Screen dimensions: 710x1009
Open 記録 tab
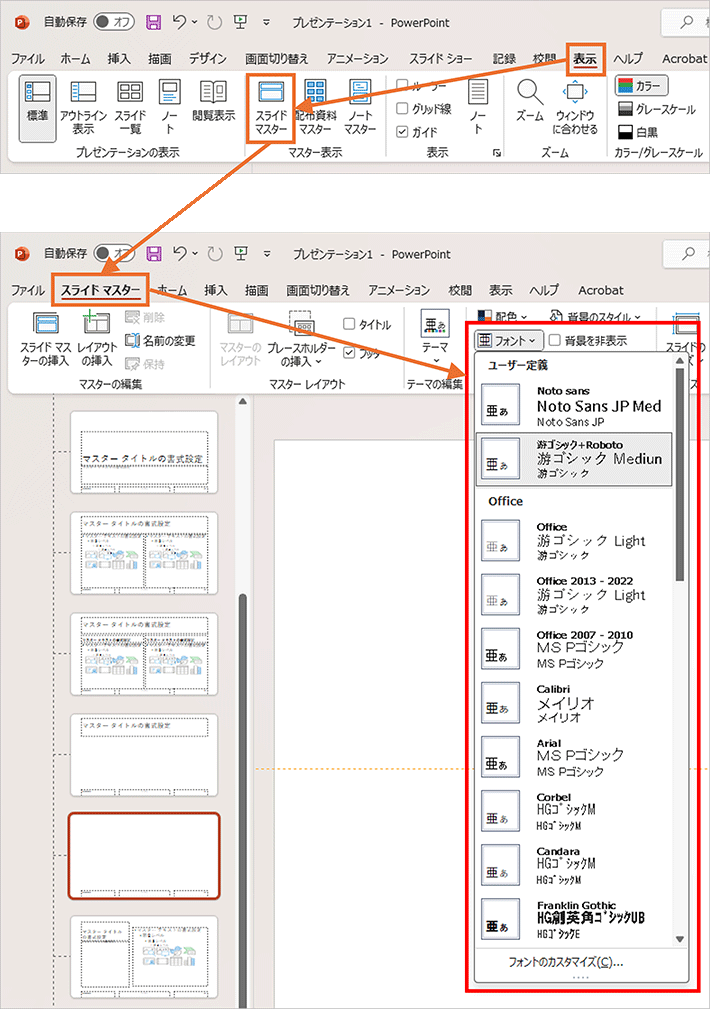coord(505,59)
